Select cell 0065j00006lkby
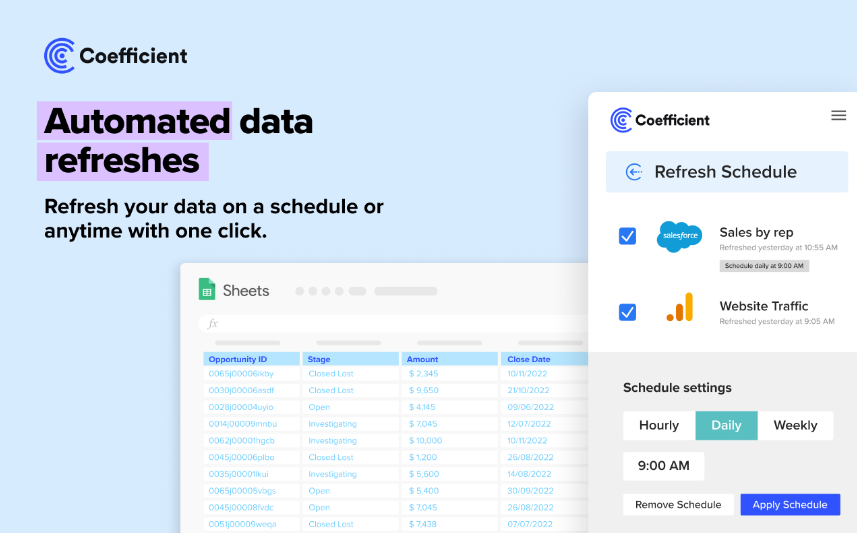Viewport: 857px width, 533px height. pyautogui.click(x=251, y=374)
